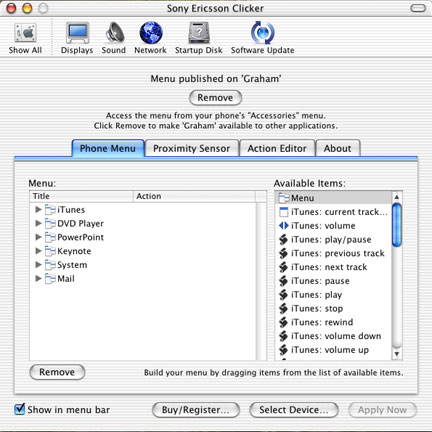Screen dimensions: 432x432
Task: Expand the PowerPoint menu group
Action: pos(38,237)
